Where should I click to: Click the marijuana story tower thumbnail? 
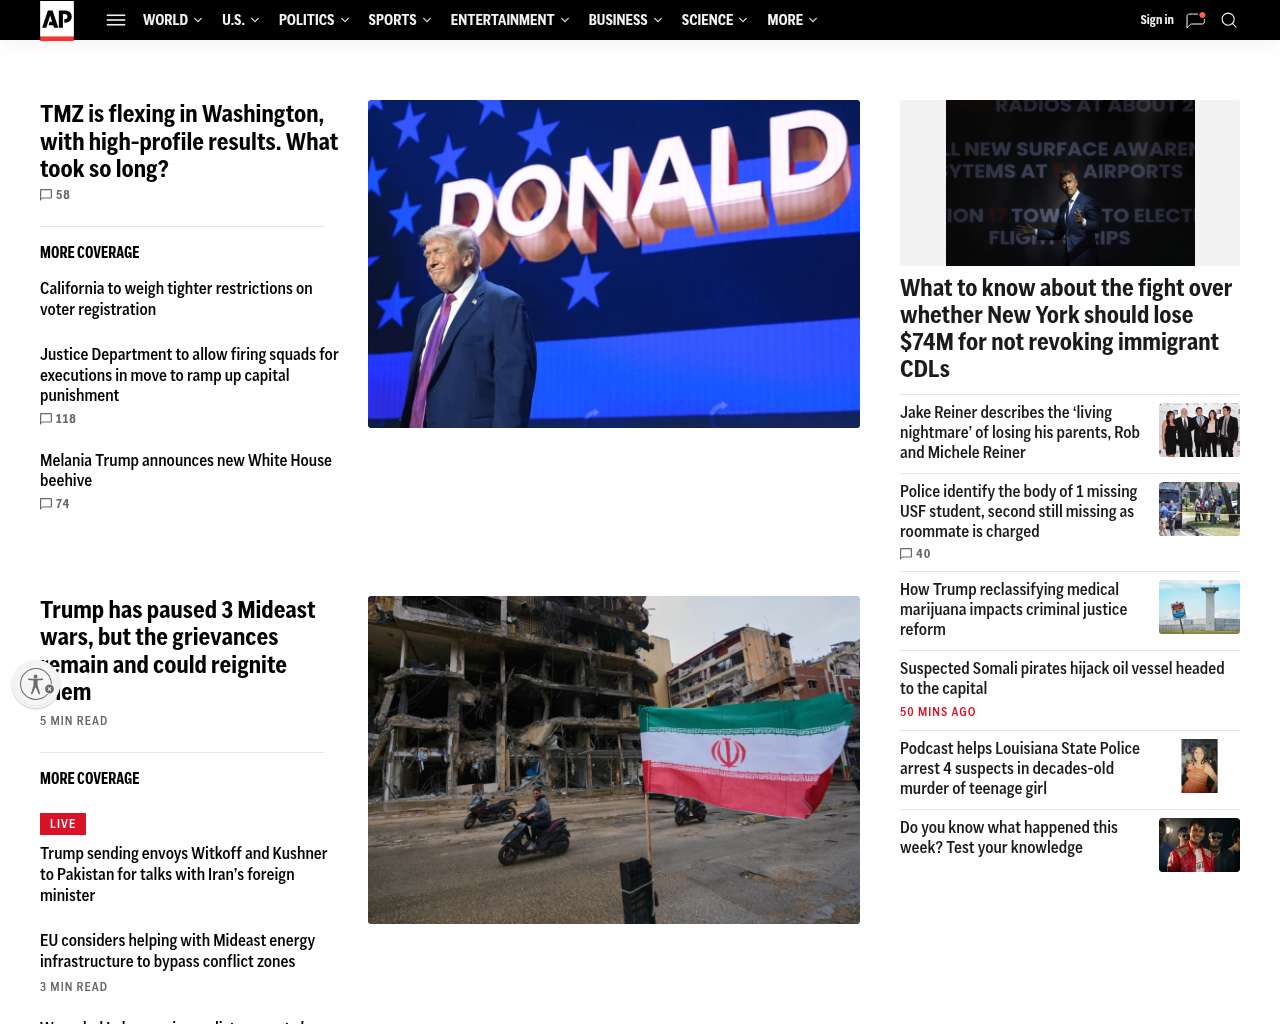pyautogui.click(x=1199, y=607)
